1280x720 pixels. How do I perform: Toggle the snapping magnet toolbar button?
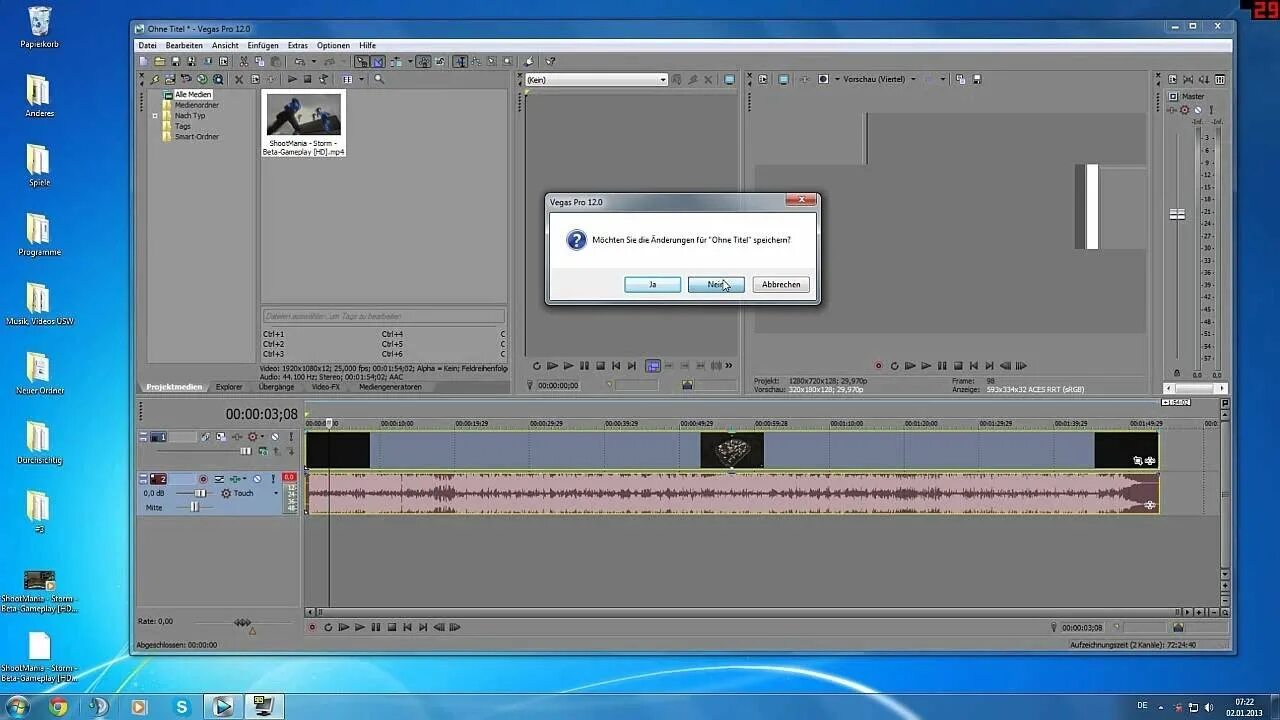click(x=362, y=62)
